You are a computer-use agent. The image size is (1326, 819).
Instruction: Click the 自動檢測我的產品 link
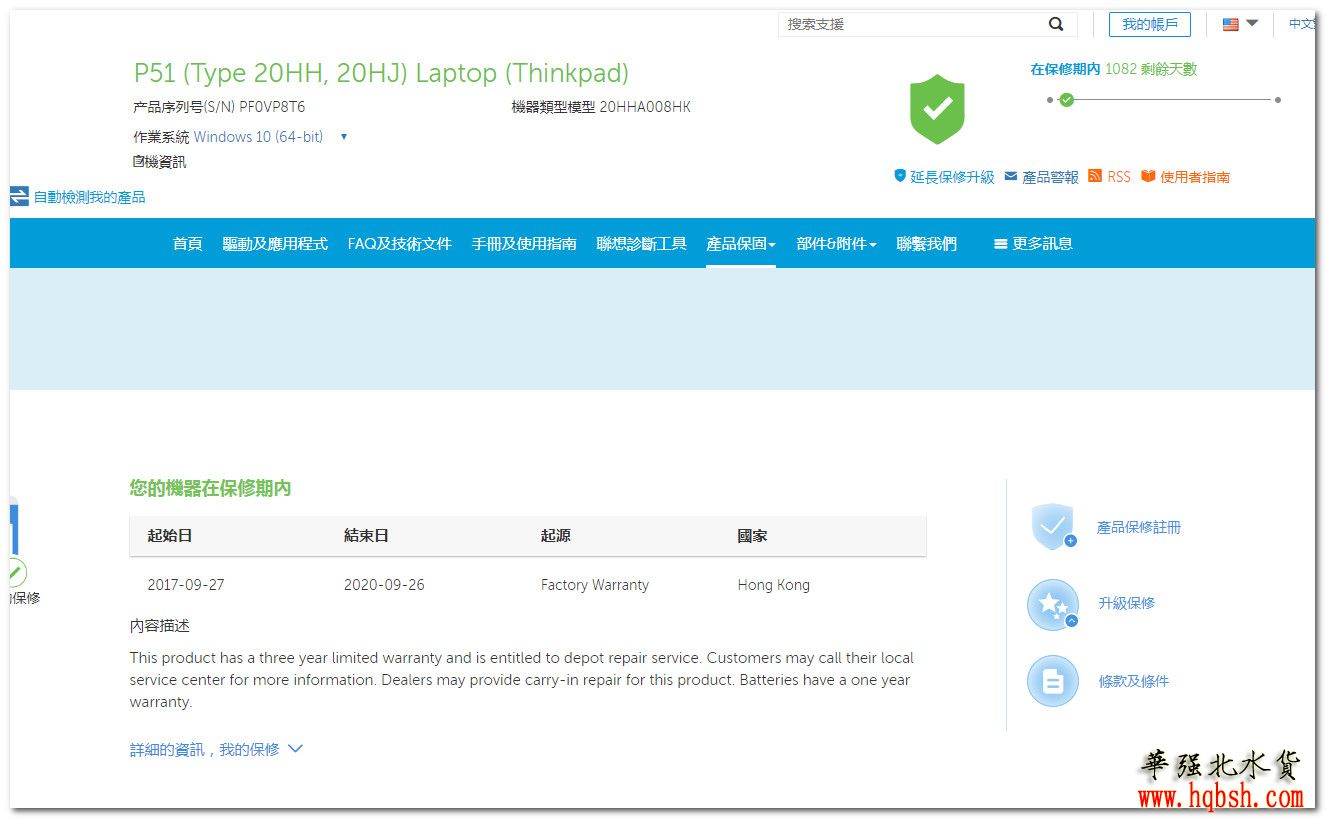click(90, 197)
